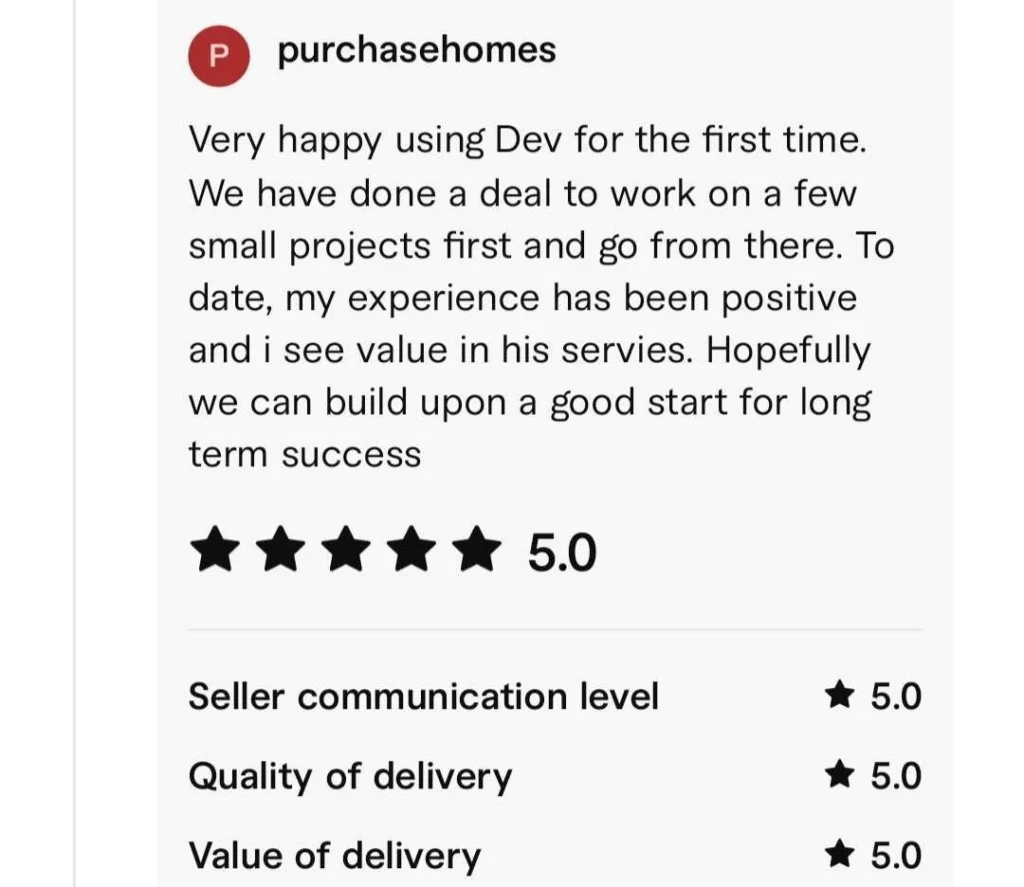Screen dimensions: 1024x887
Task: Click the Seller communication level label
Action: (x=423, y=696)
